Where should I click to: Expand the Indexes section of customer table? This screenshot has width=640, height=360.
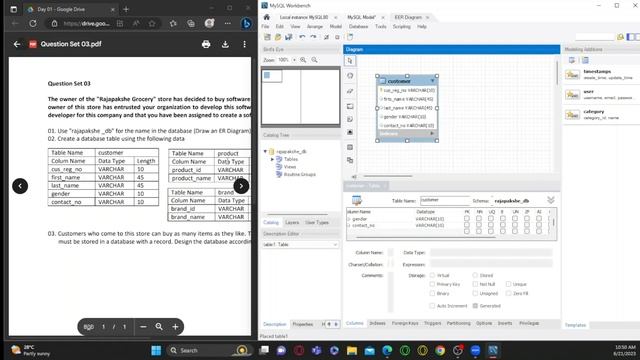coord(432,133)
